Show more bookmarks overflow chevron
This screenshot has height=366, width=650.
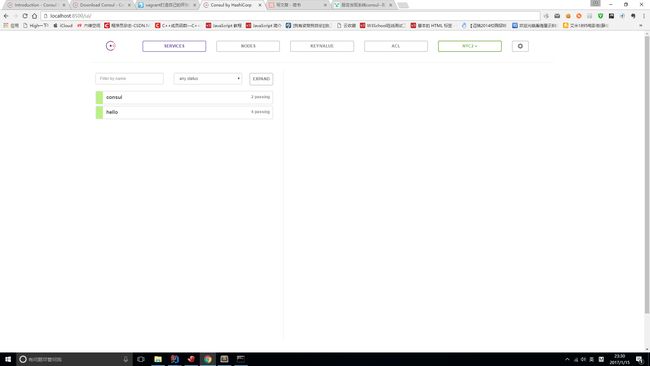[640, 25]
